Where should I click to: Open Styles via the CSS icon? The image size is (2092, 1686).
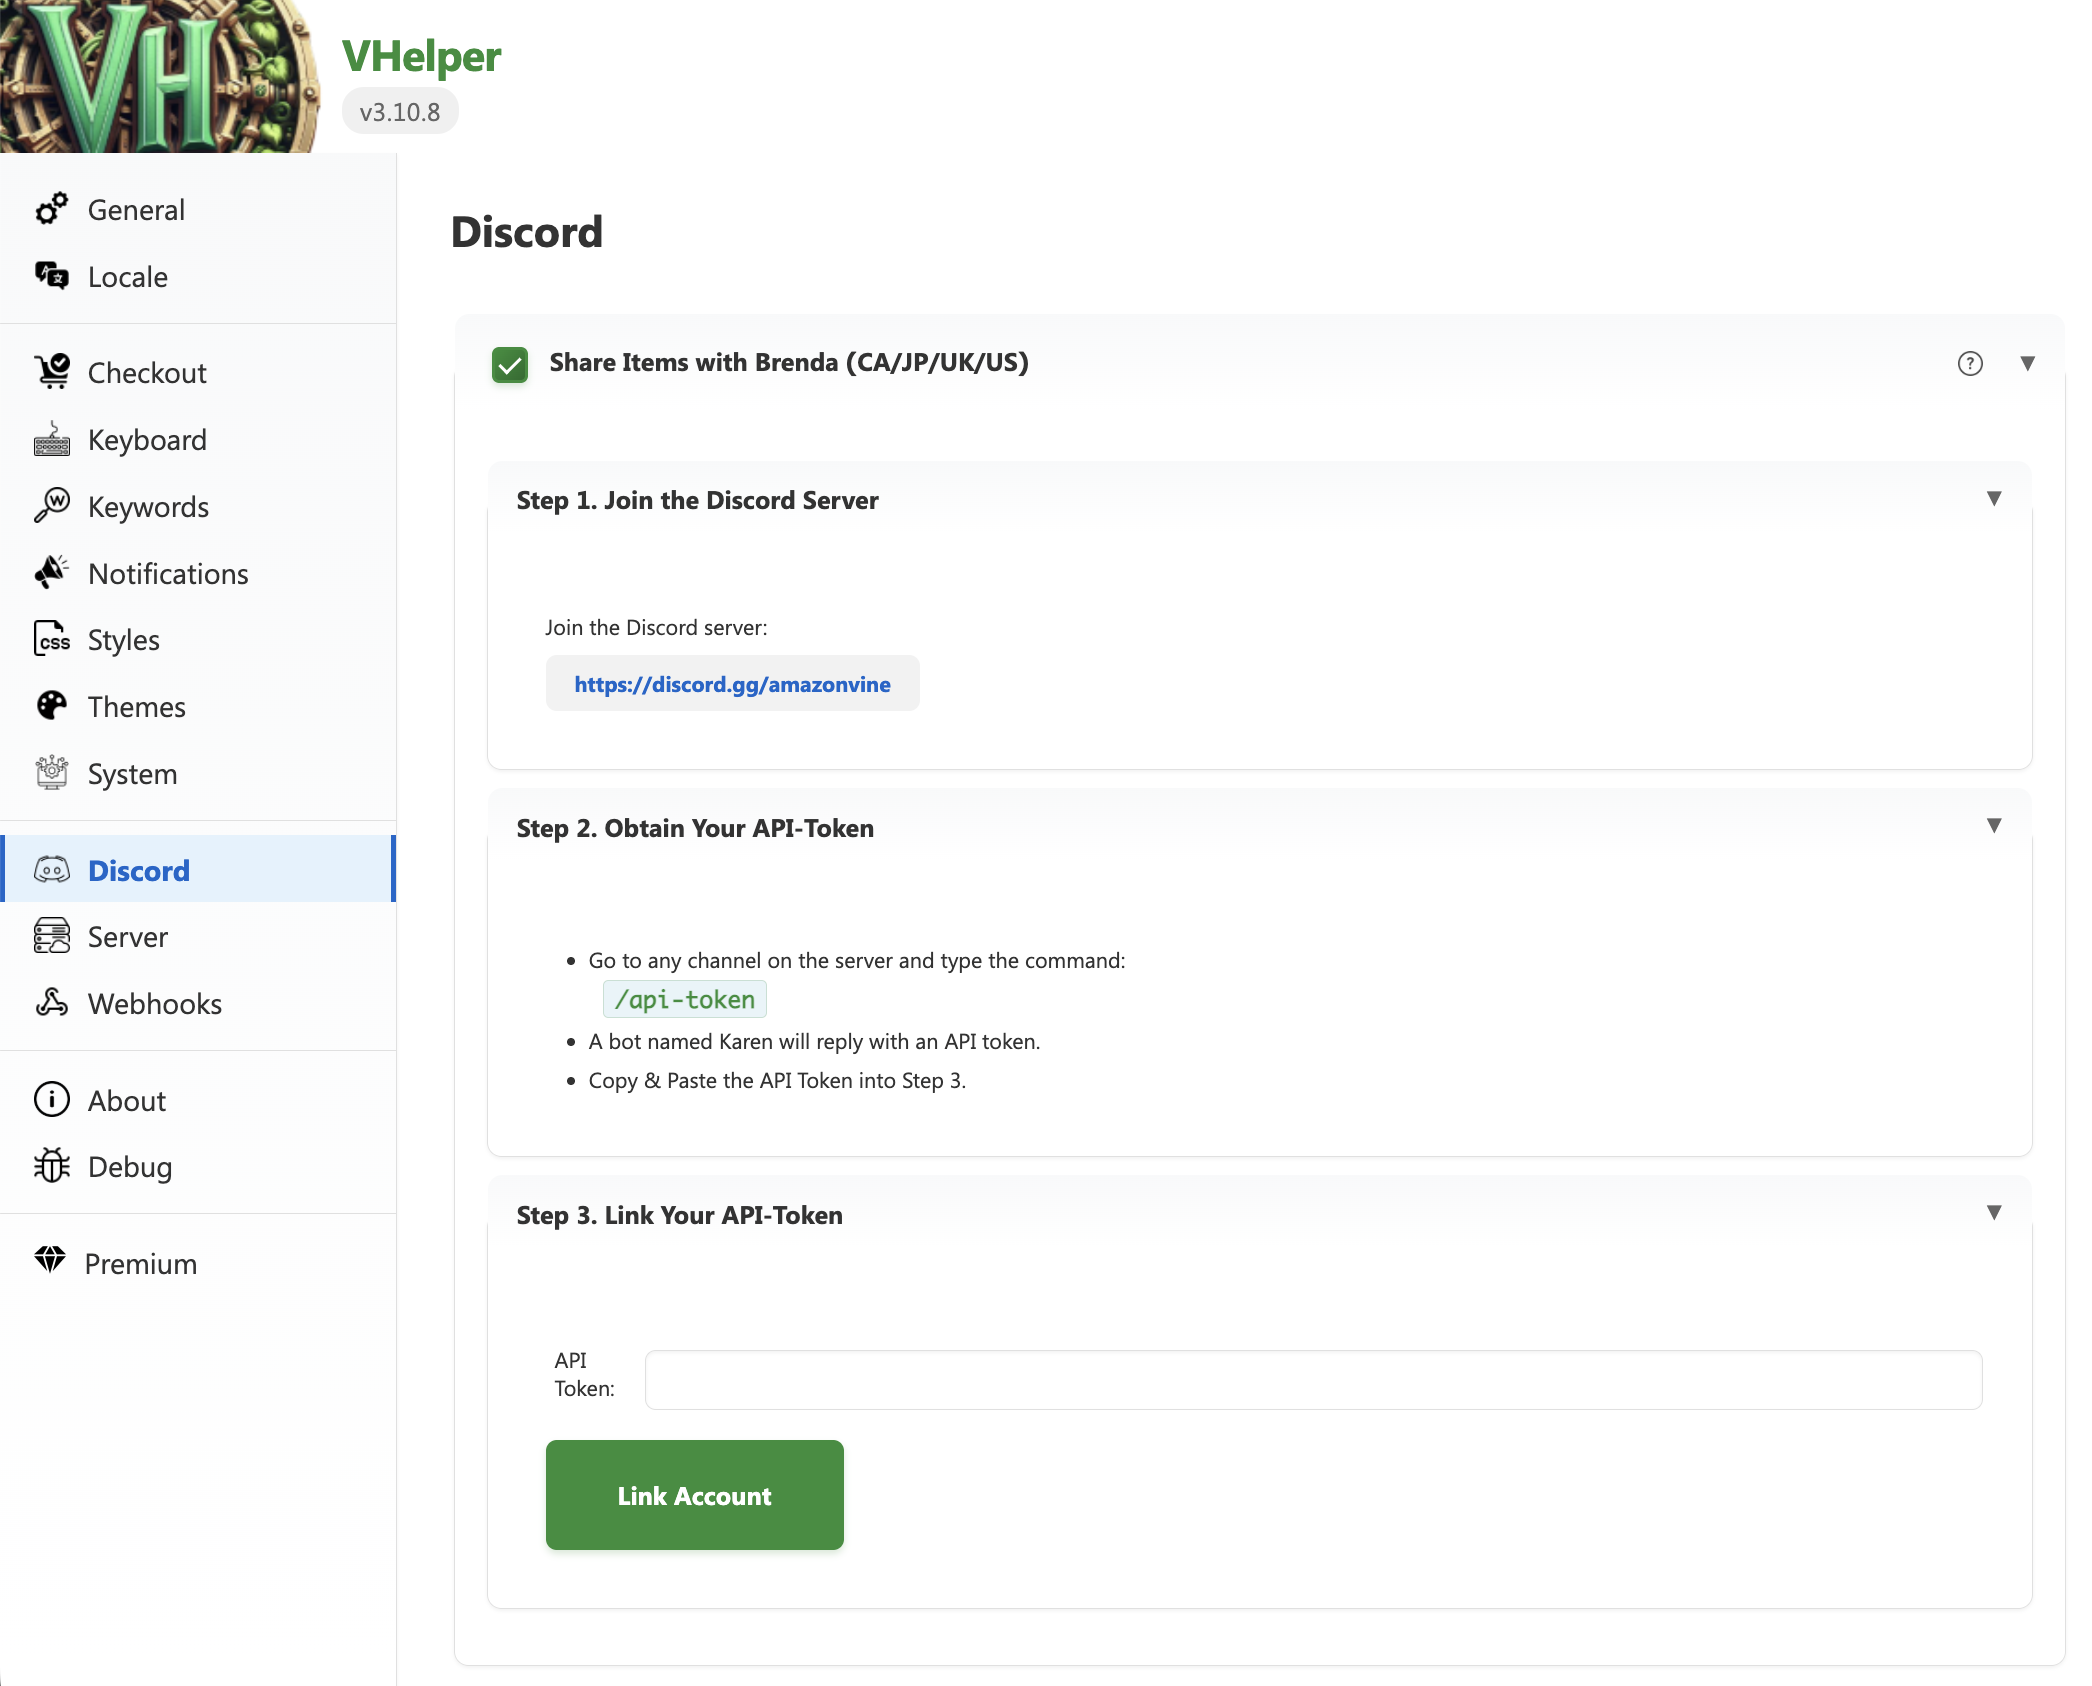[x=51, y=639]
